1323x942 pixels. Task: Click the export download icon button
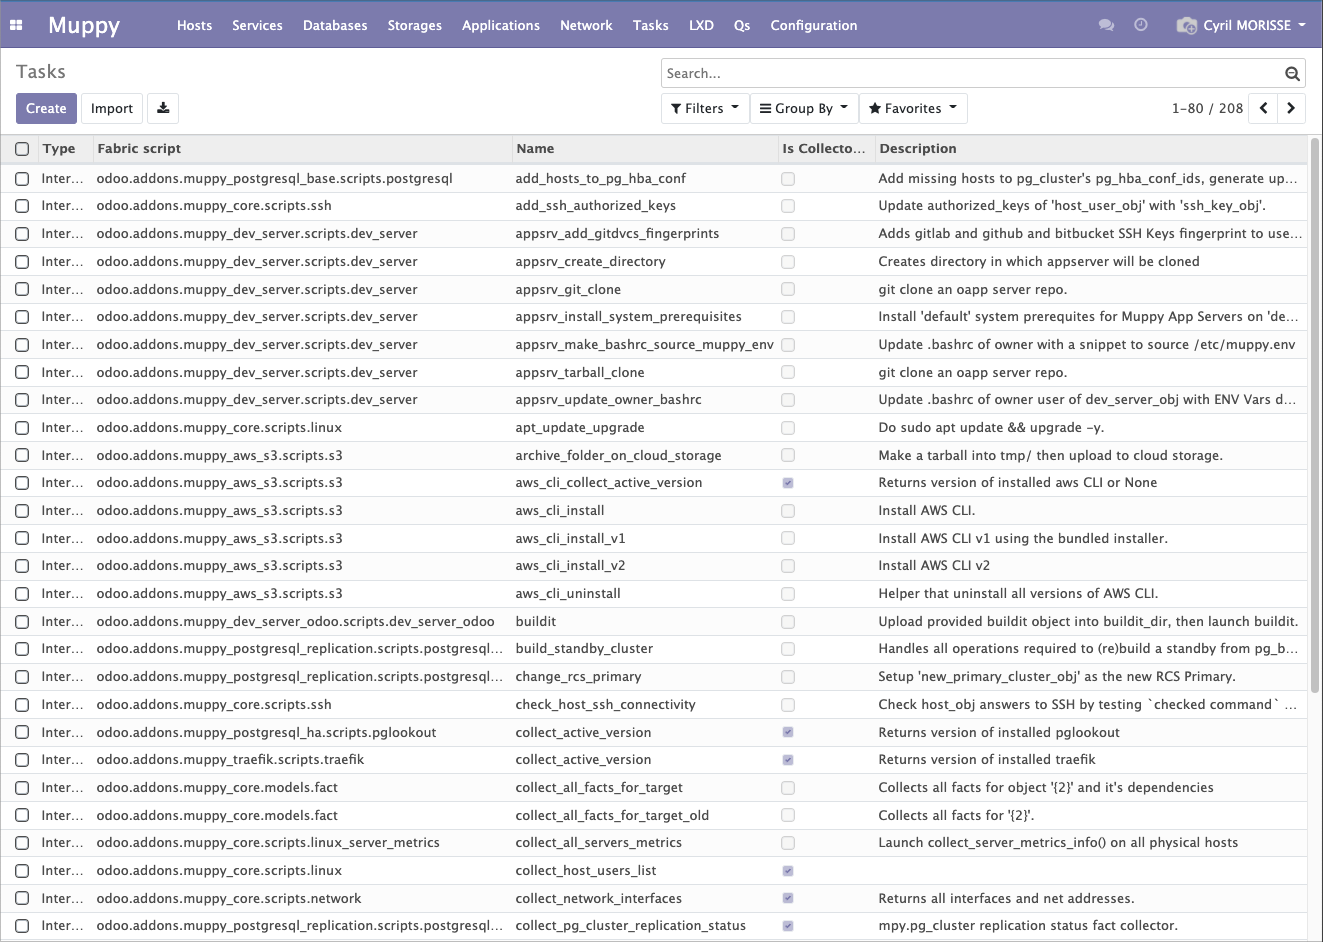click(163, 108)
